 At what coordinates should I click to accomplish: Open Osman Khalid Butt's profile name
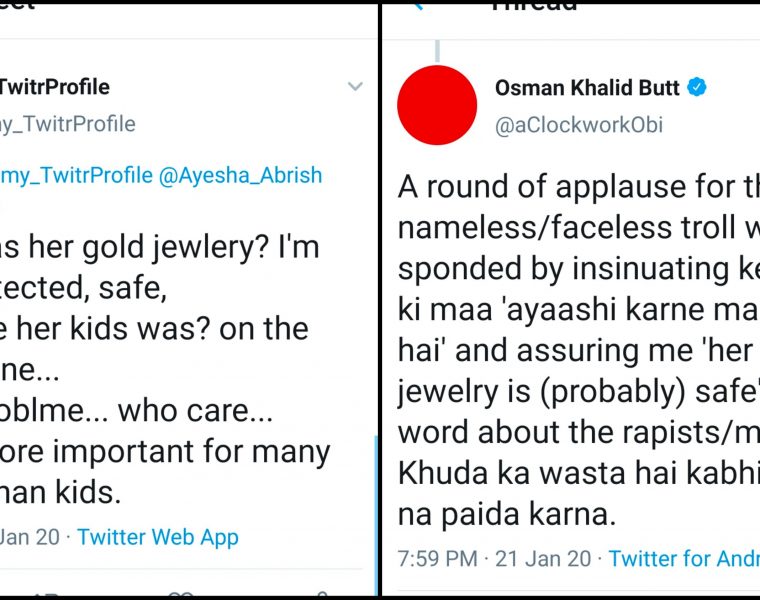[588, 87]
